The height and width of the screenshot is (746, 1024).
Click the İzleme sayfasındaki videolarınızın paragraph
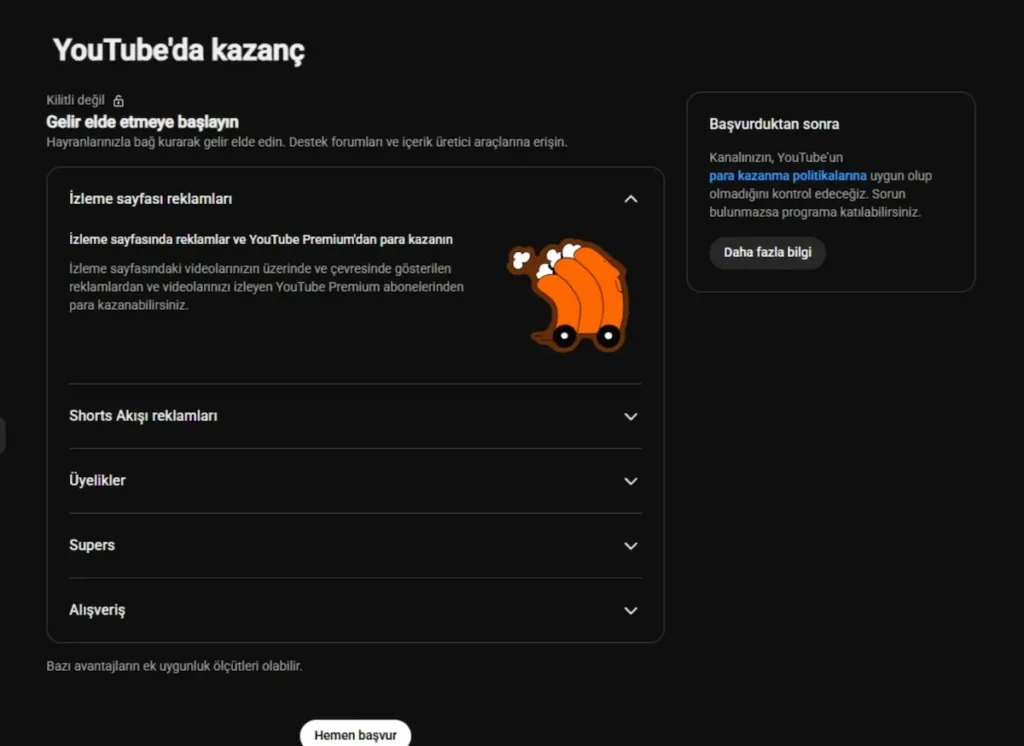[x=266, y=287]
